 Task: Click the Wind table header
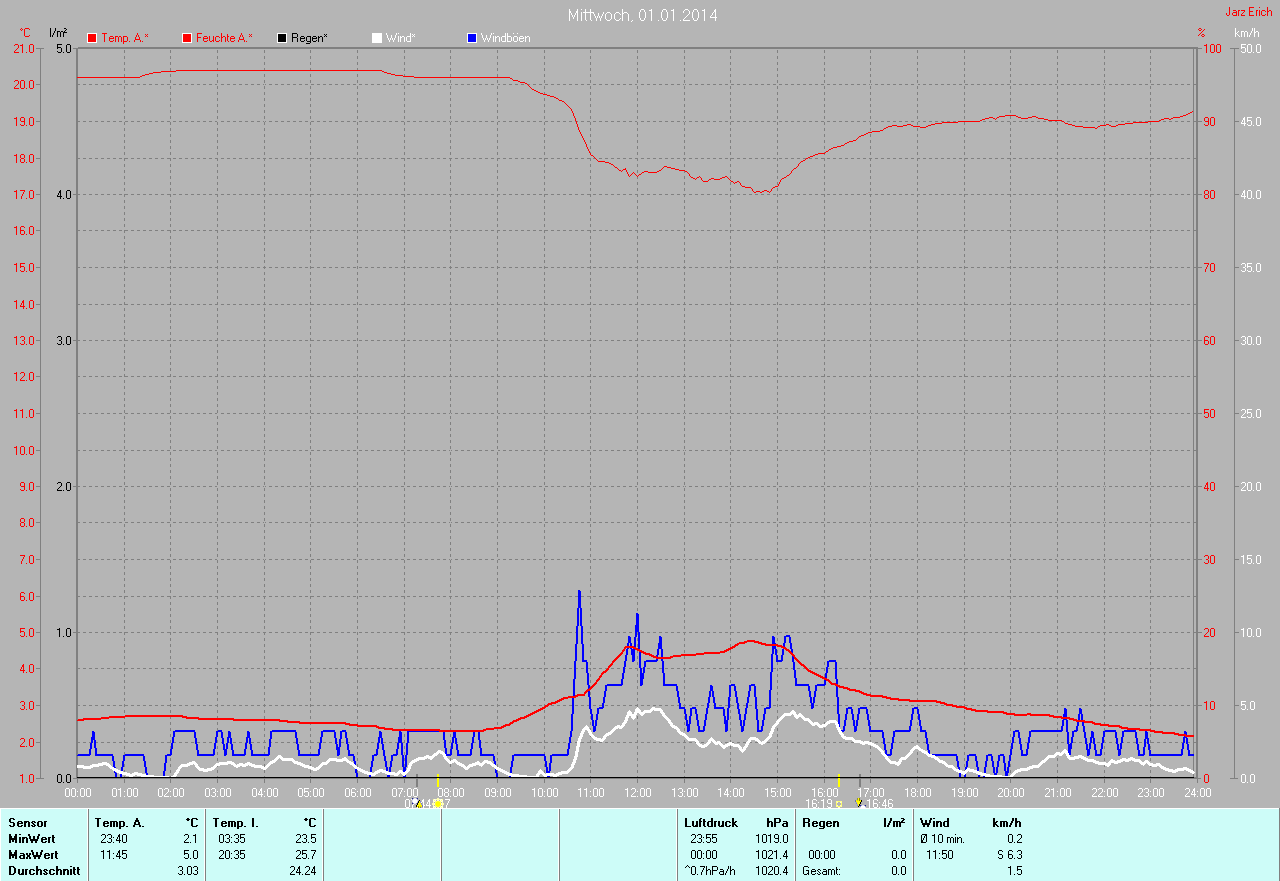(935, 823)
